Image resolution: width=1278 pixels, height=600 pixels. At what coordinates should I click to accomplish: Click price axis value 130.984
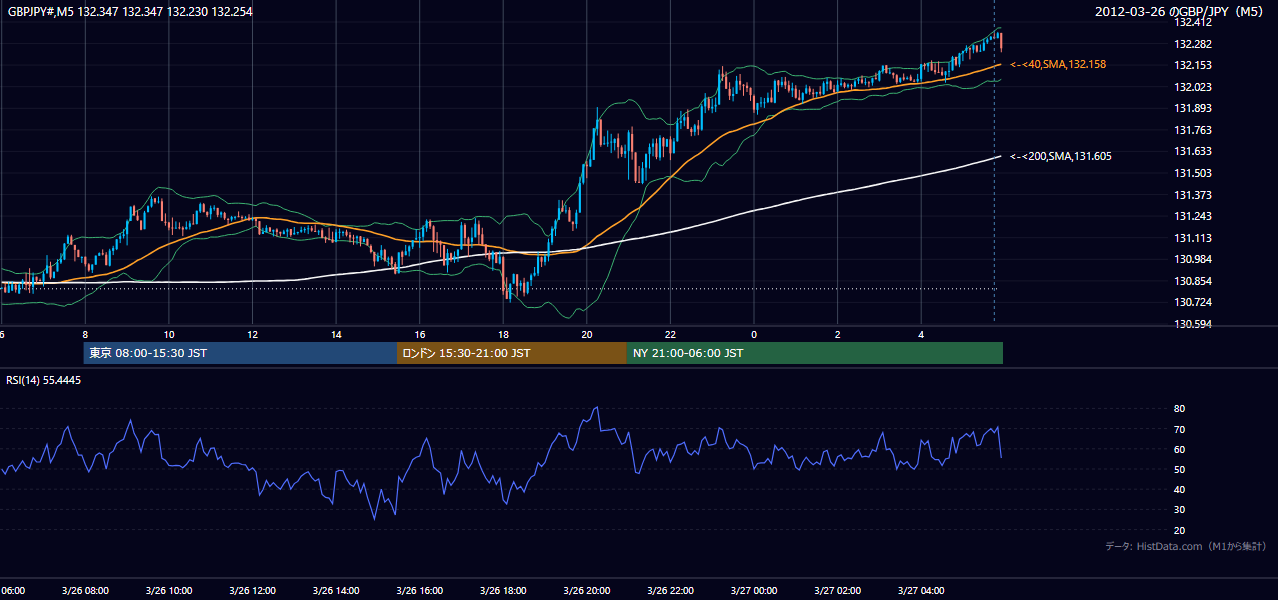tap(1192, 260)
